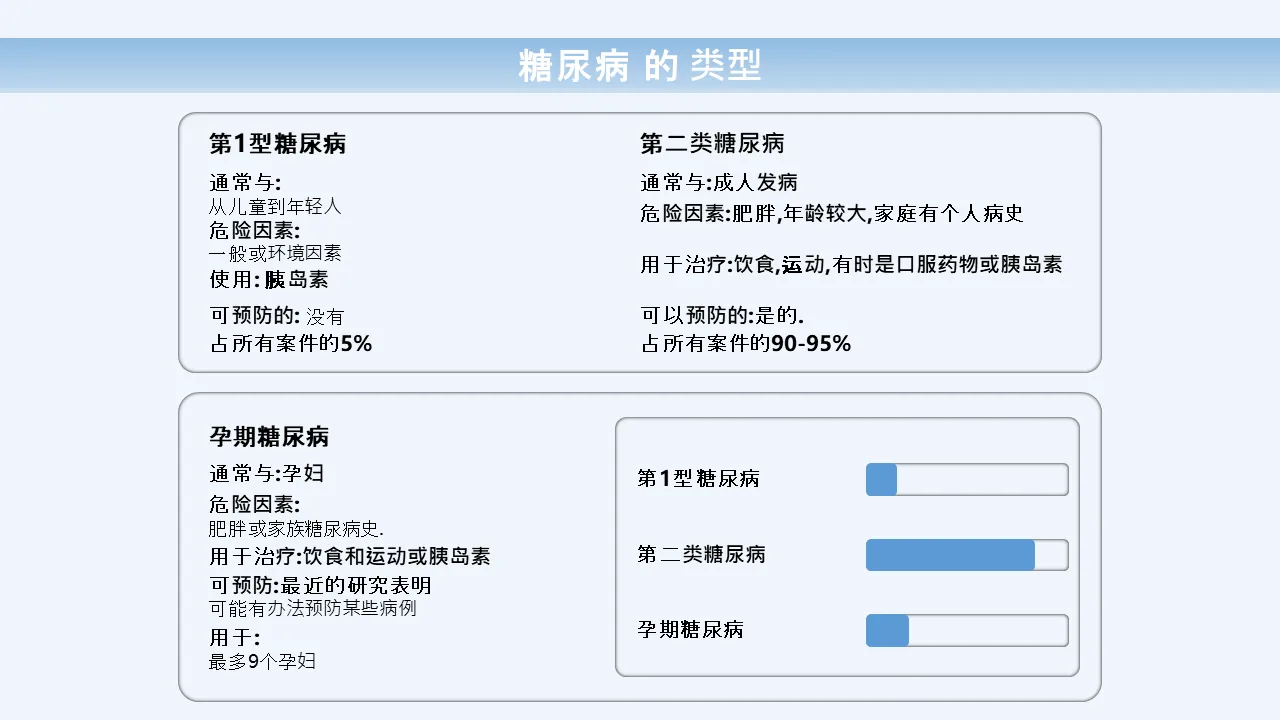Image resolution: width=1280 pixels, height=720 pixels.
Task: Click the line 肥胖或家族糖尿病史.
Action: pyautogui.click(x=296, y=529)
